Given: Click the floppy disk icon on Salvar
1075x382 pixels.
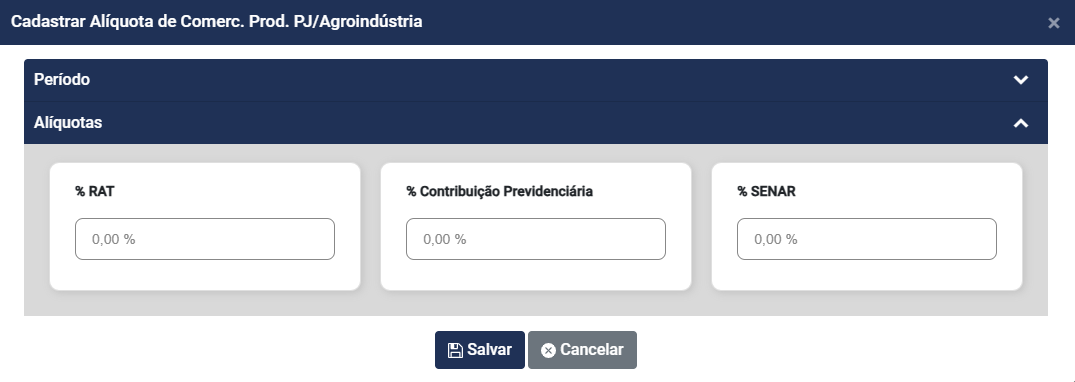Looking at the screenshot, I should click(455, 350).
